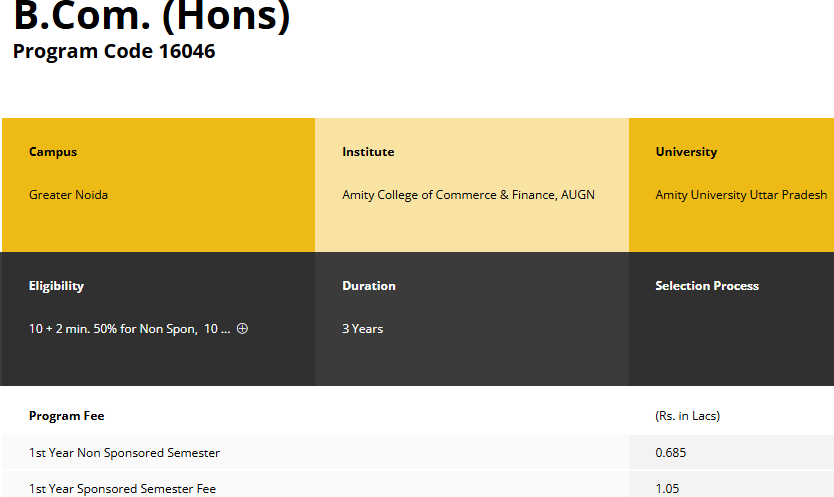This screenshot has width=834, height=497.
Task: Select 1st Year Sponsored Semester Fee row
Action: [x=122, y=489]
